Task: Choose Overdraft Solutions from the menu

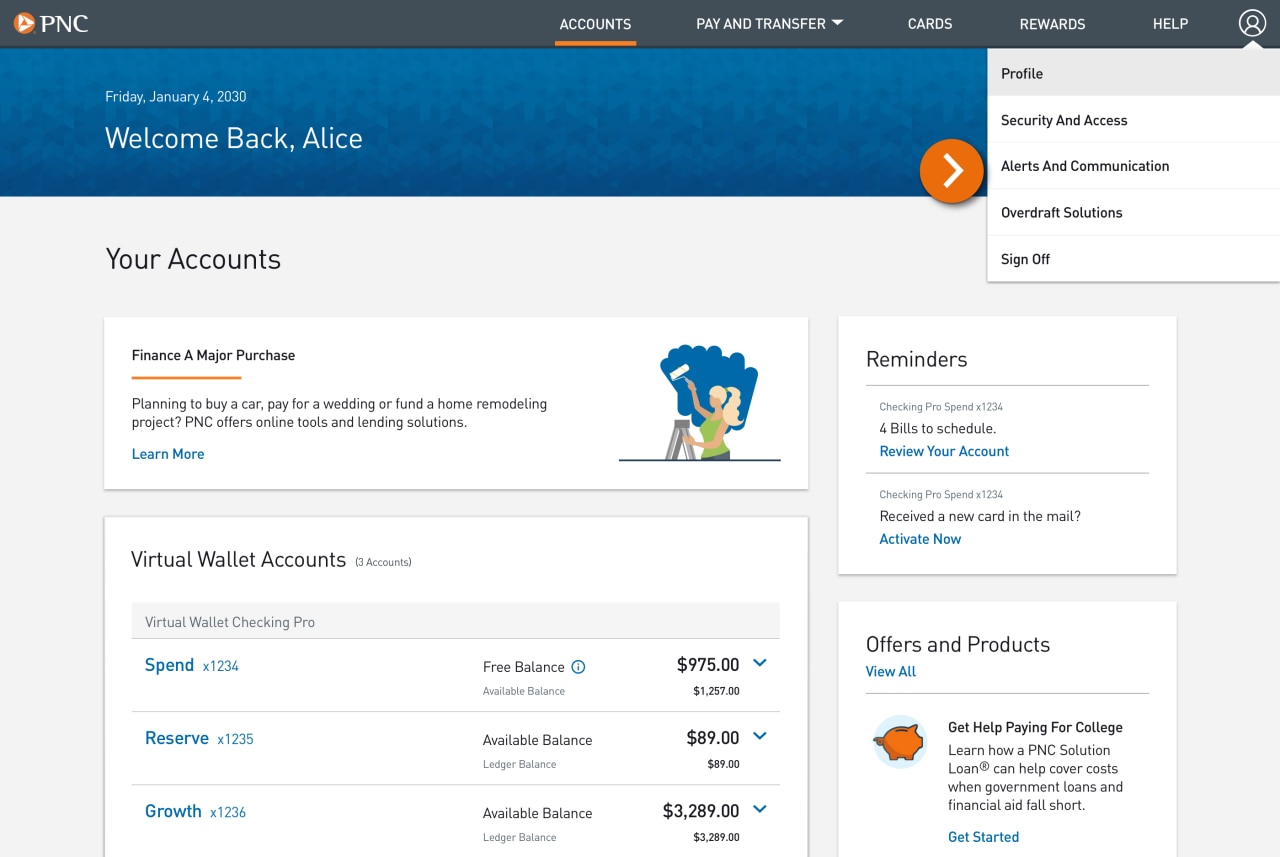Action: point(1061,212)
